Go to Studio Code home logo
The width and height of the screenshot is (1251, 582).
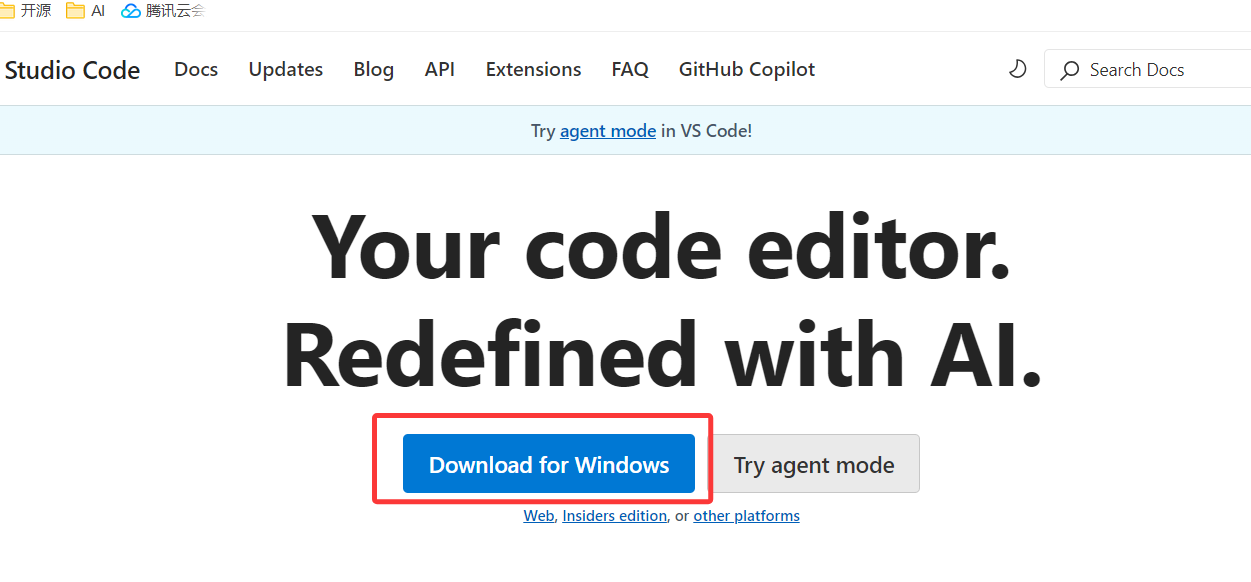72,70
